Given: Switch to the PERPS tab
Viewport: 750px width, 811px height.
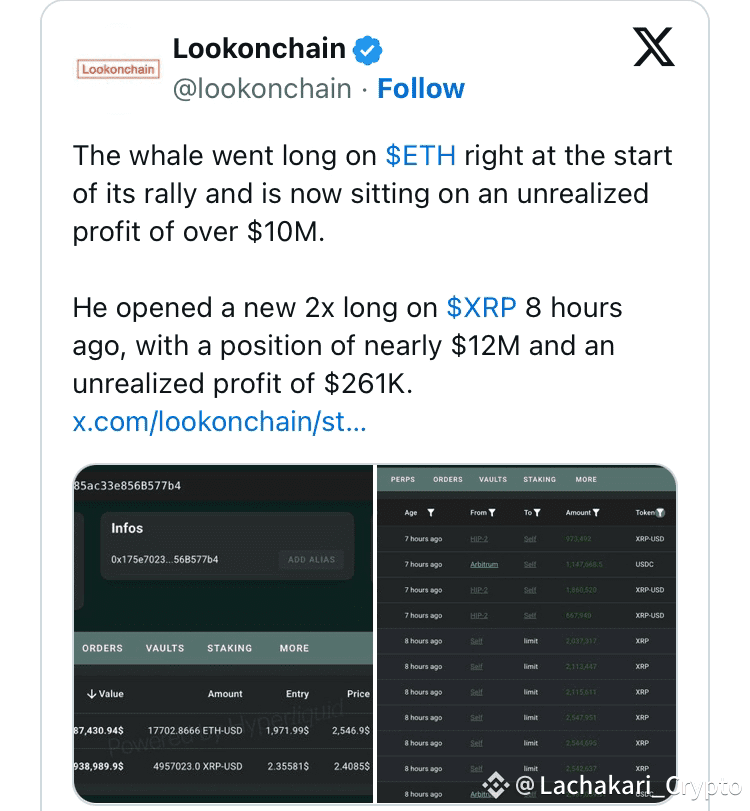Looking at the screenshot, I should coord(403,479).
